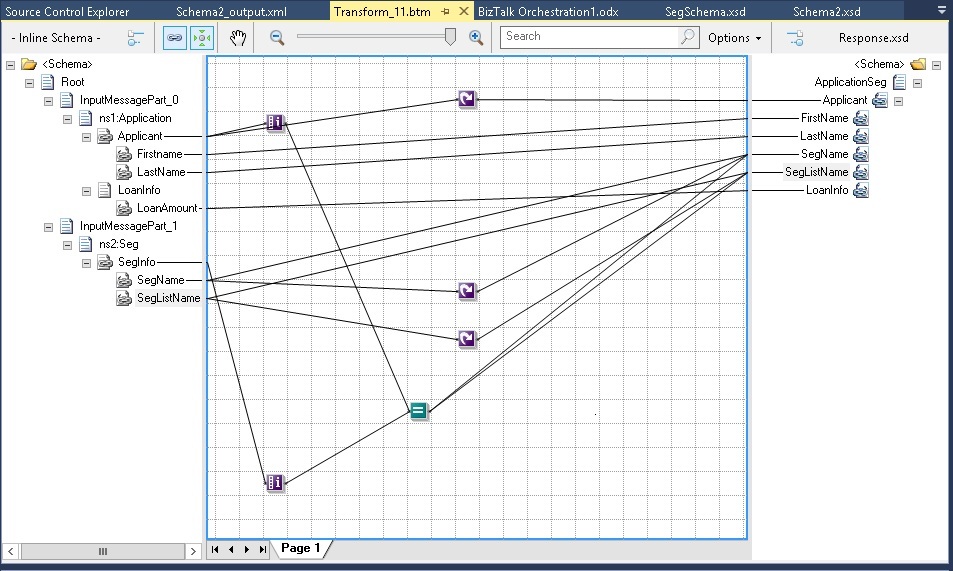The height and width of the screenshot is (571, 953).
Task: Click the Inline Schema source label
Action: pos(56,38)
